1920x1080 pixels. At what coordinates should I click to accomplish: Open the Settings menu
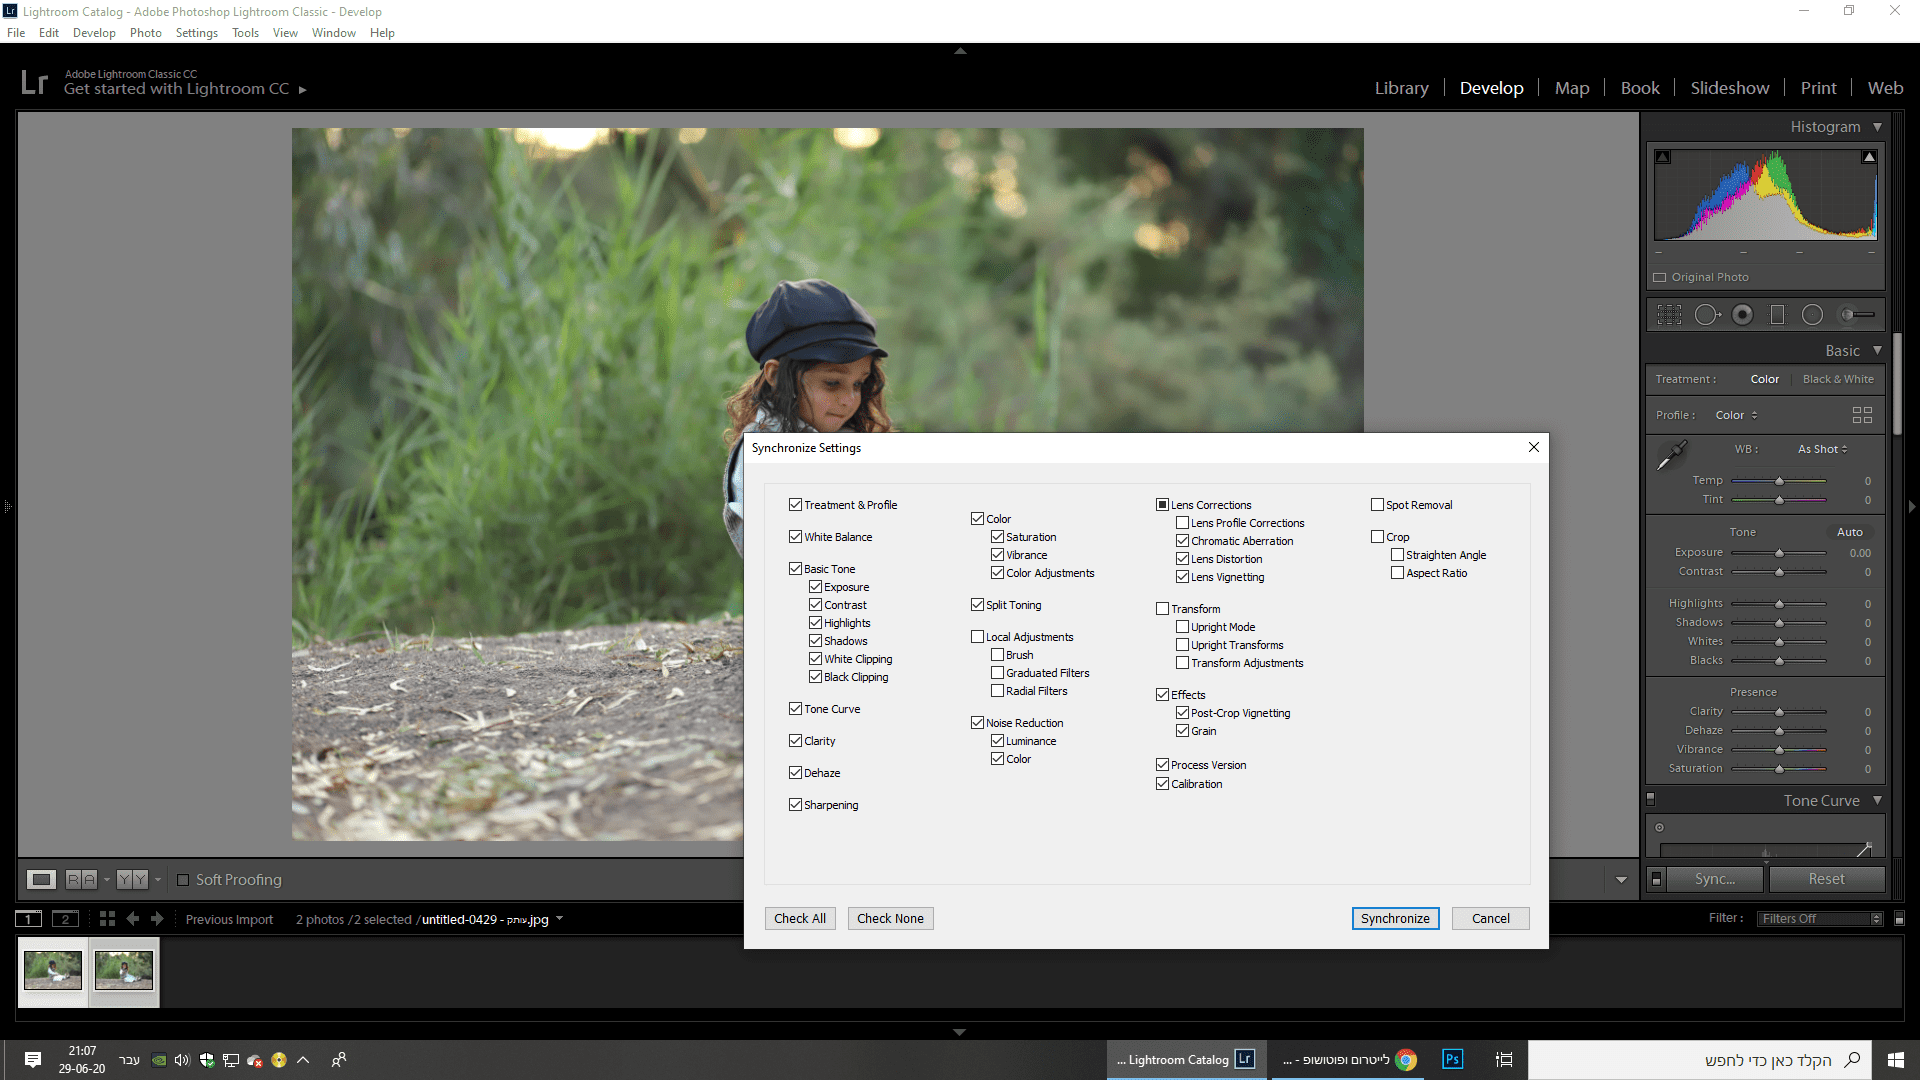pos(196,33)
